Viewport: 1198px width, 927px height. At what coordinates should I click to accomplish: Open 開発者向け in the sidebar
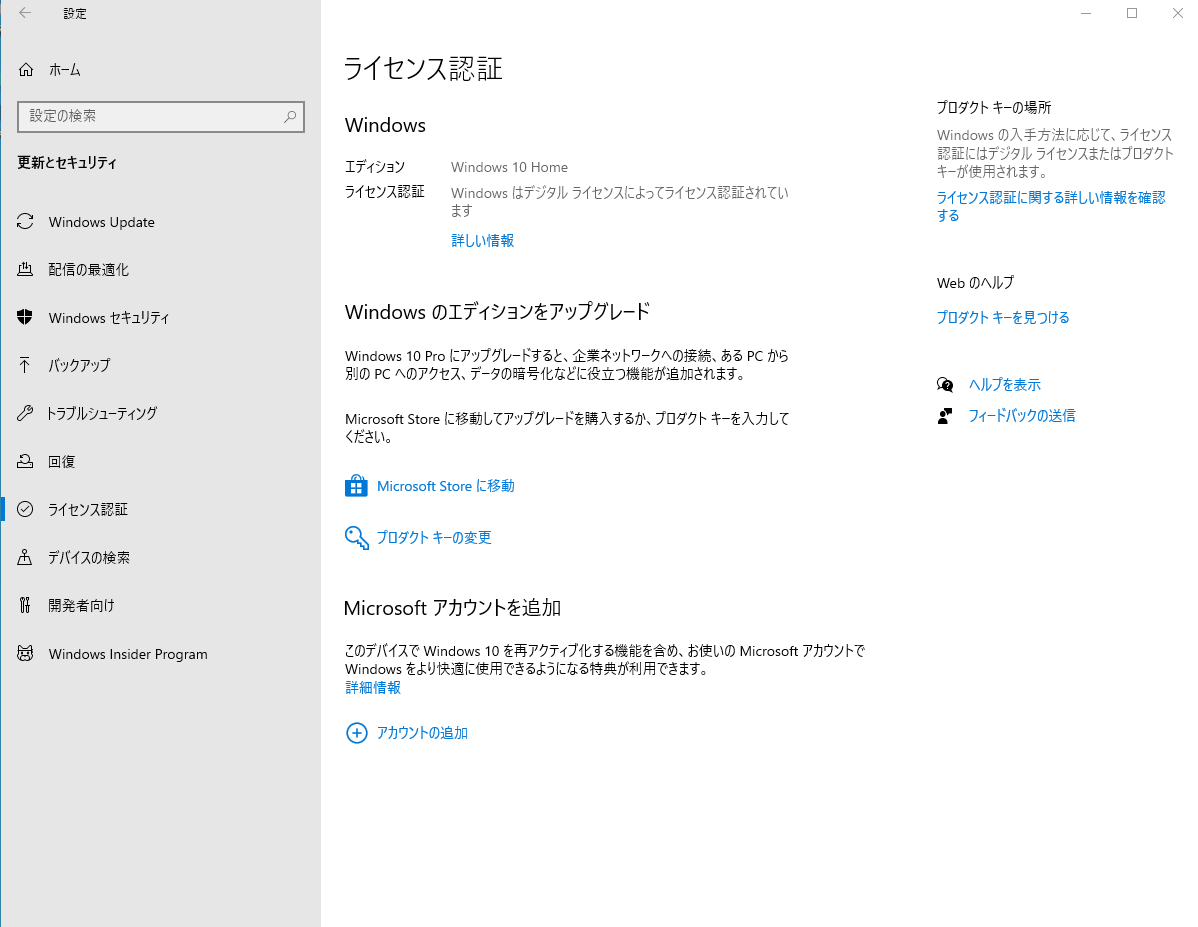click(81, 606)
